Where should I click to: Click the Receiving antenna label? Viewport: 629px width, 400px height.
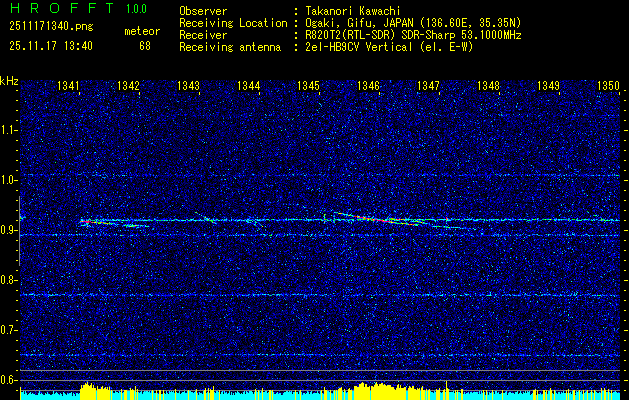pos(230,47)
